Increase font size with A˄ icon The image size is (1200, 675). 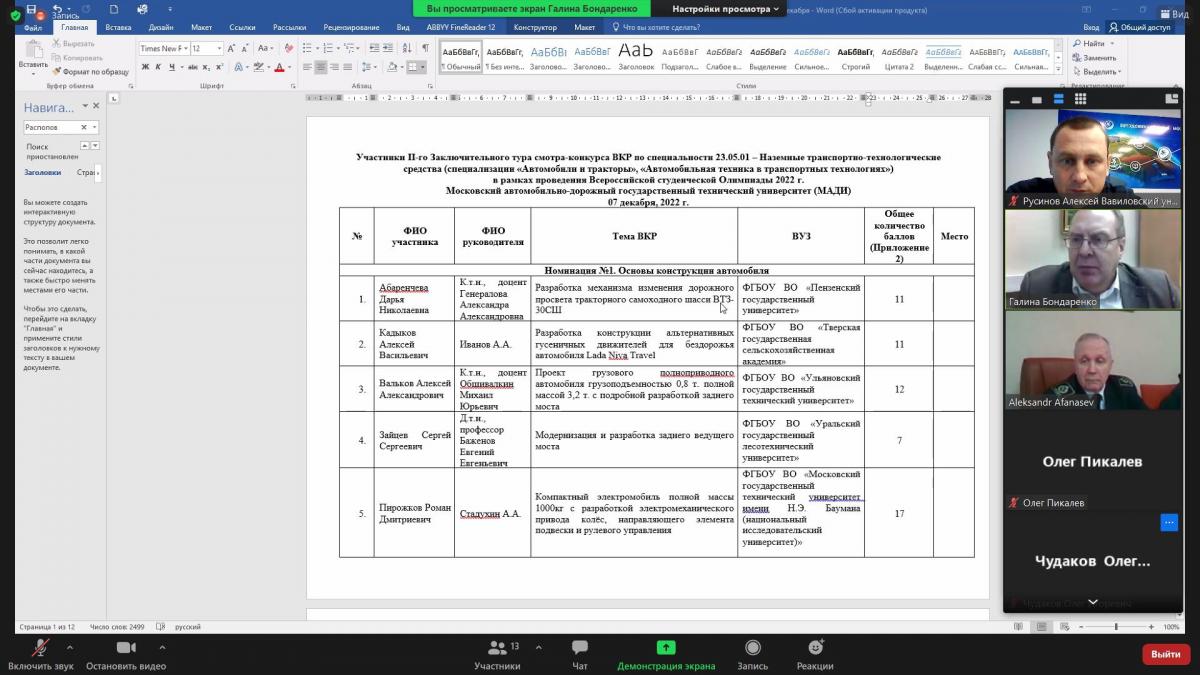click(233, 48)
